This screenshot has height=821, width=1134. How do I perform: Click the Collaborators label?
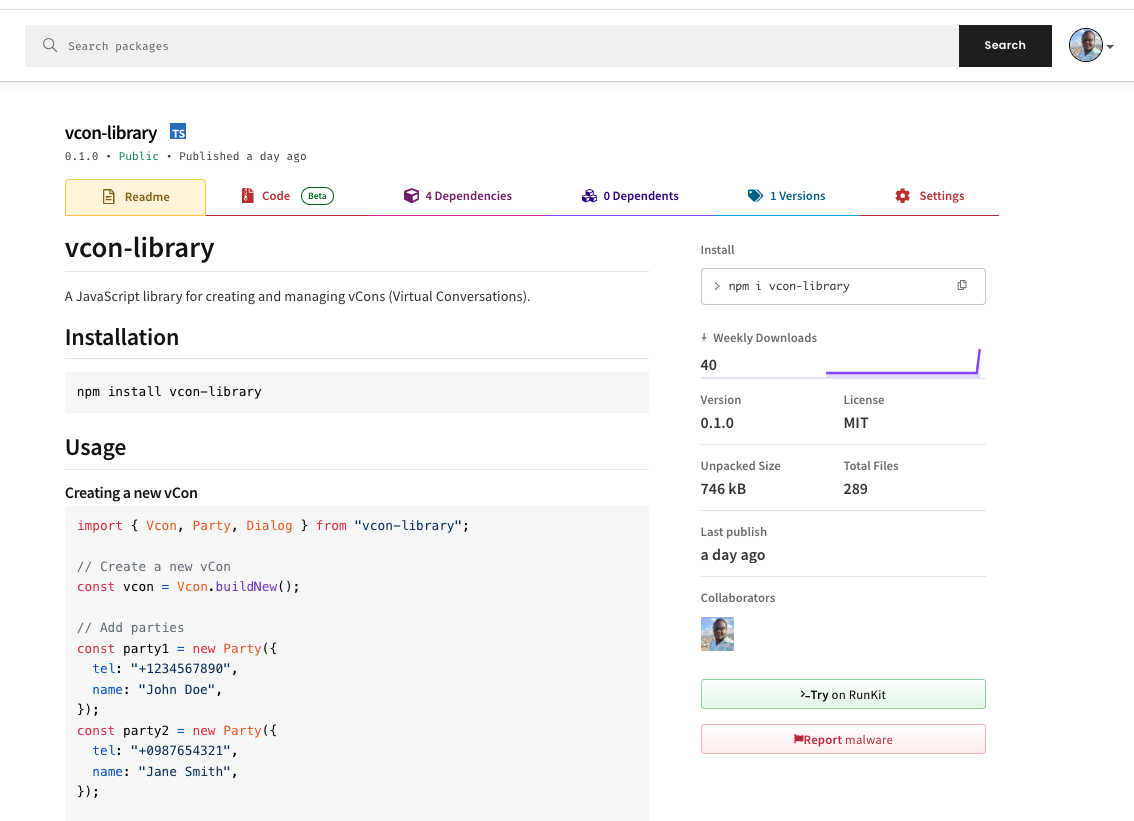click(738, 597)
